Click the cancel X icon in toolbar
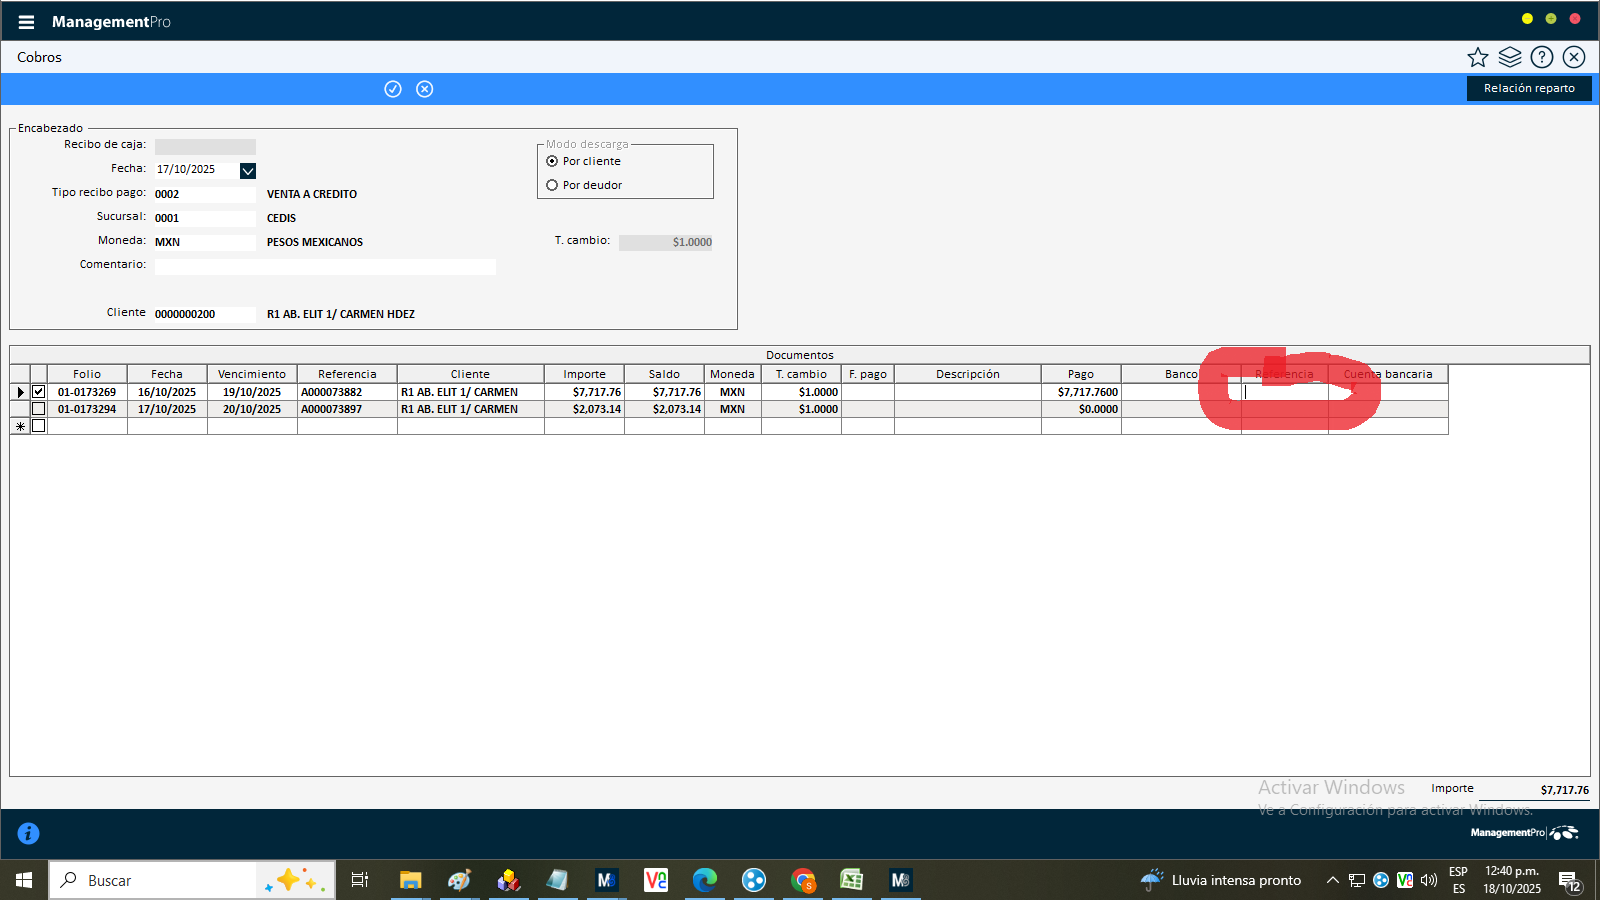 tap(425, 89)
